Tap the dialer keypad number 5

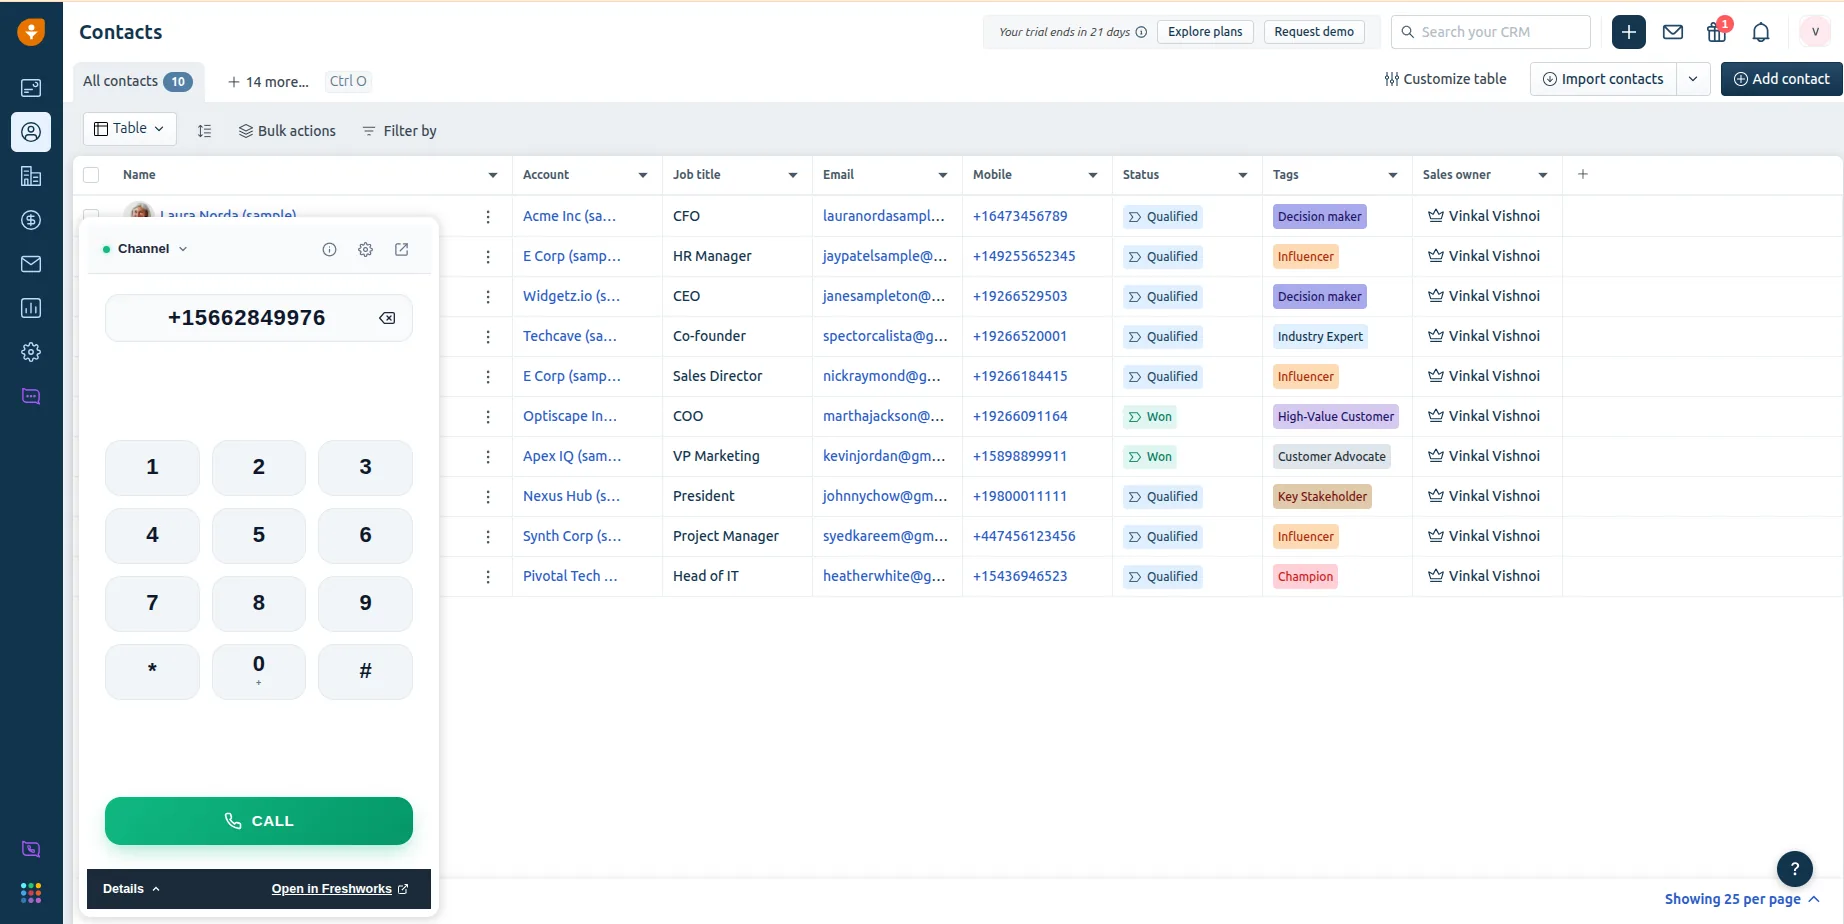click(x=259, y=535)
